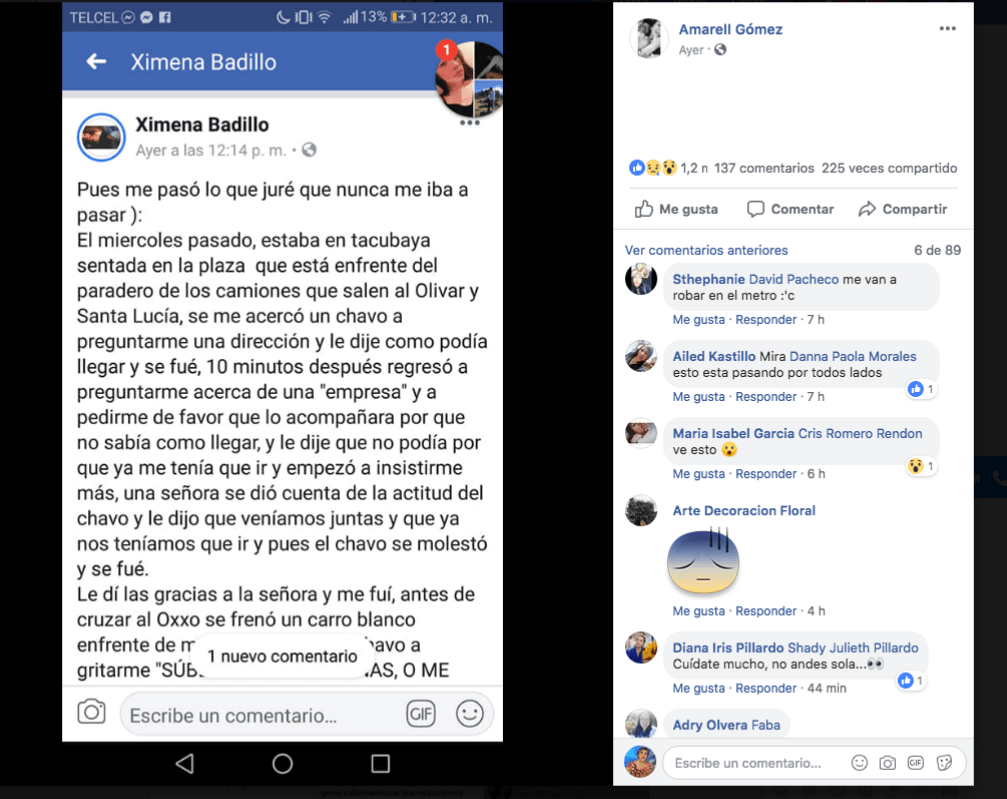
Task: Open the camera icon in left comment bar
Action: (91, 712)
